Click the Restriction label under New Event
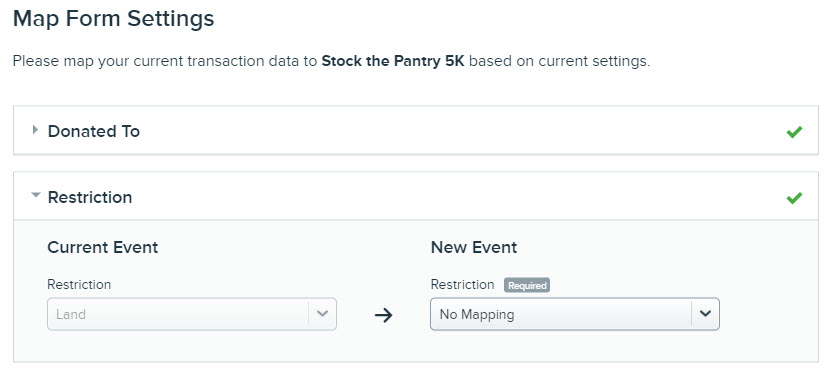Viewport: 832px width, 374px height. [462, 284]
